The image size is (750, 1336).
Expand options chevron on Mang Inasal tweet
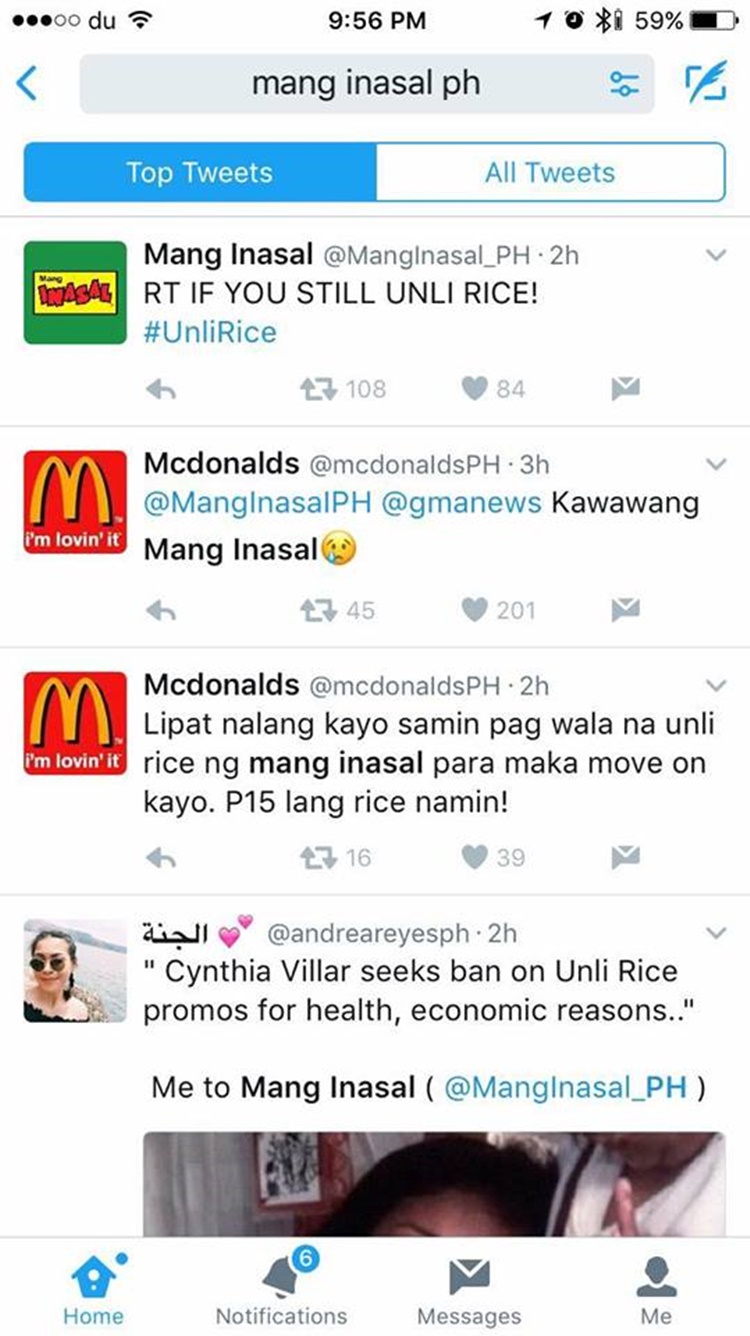[x=716, y=256]
